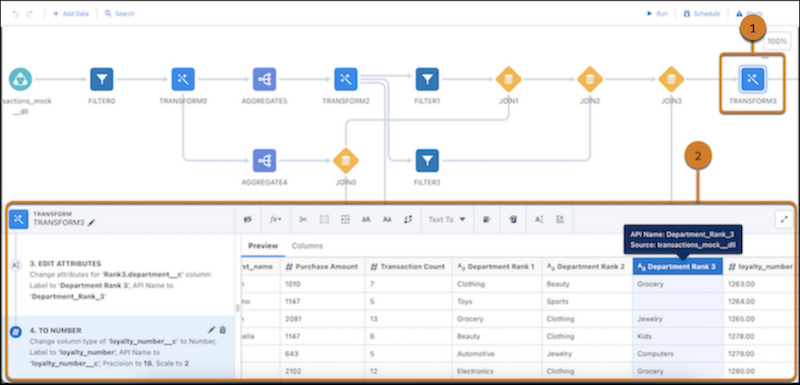Select the Department Rank 1 column header
Image resolution: width=800 pixels, height=385 pixels.
tap(496, 266)
